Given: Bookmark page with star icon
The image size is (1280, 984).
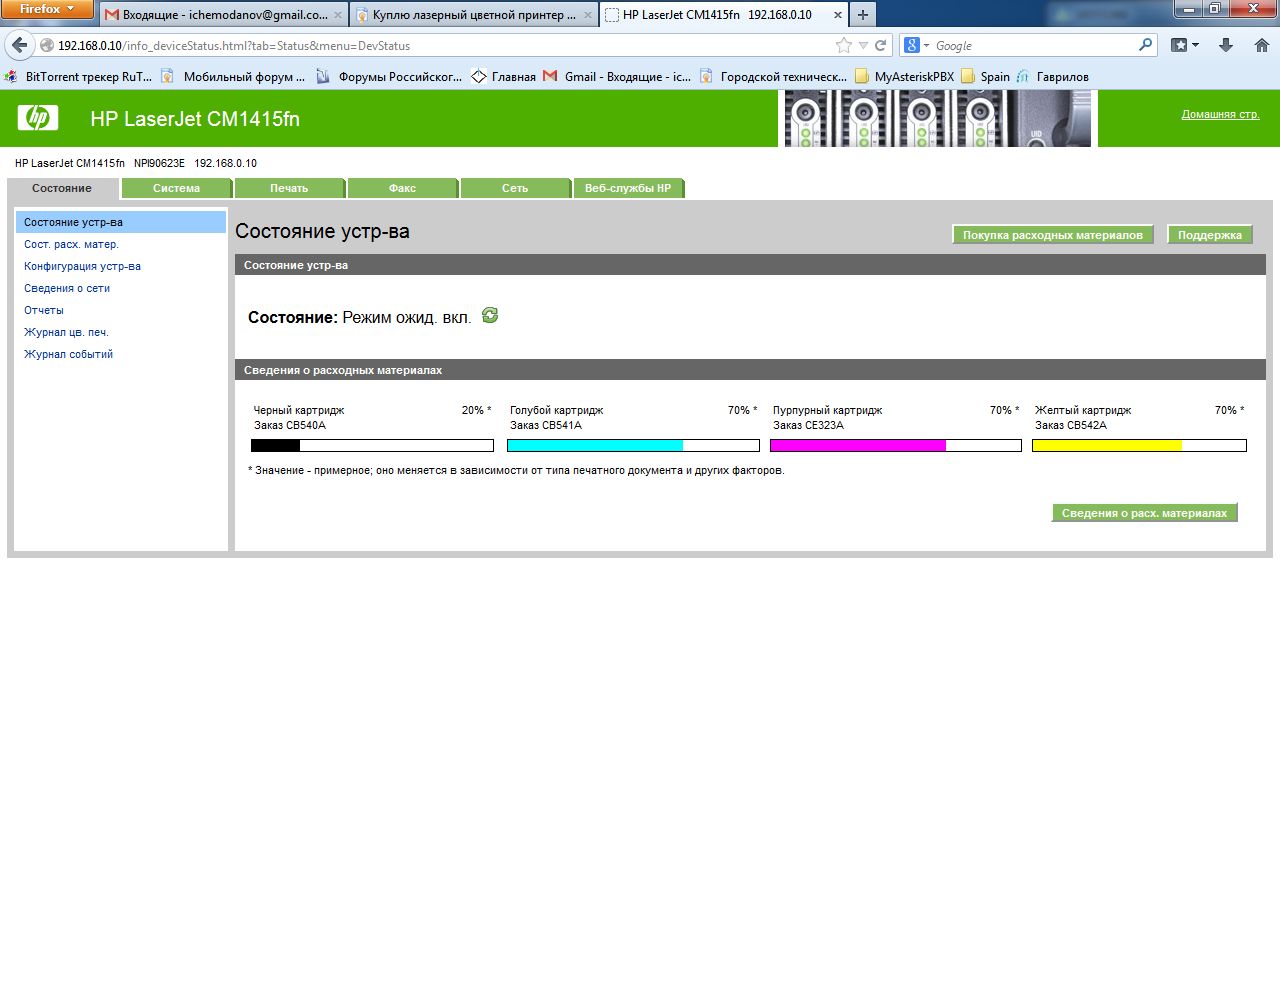Looking at the screenshot, I should (x=844, y=45).
